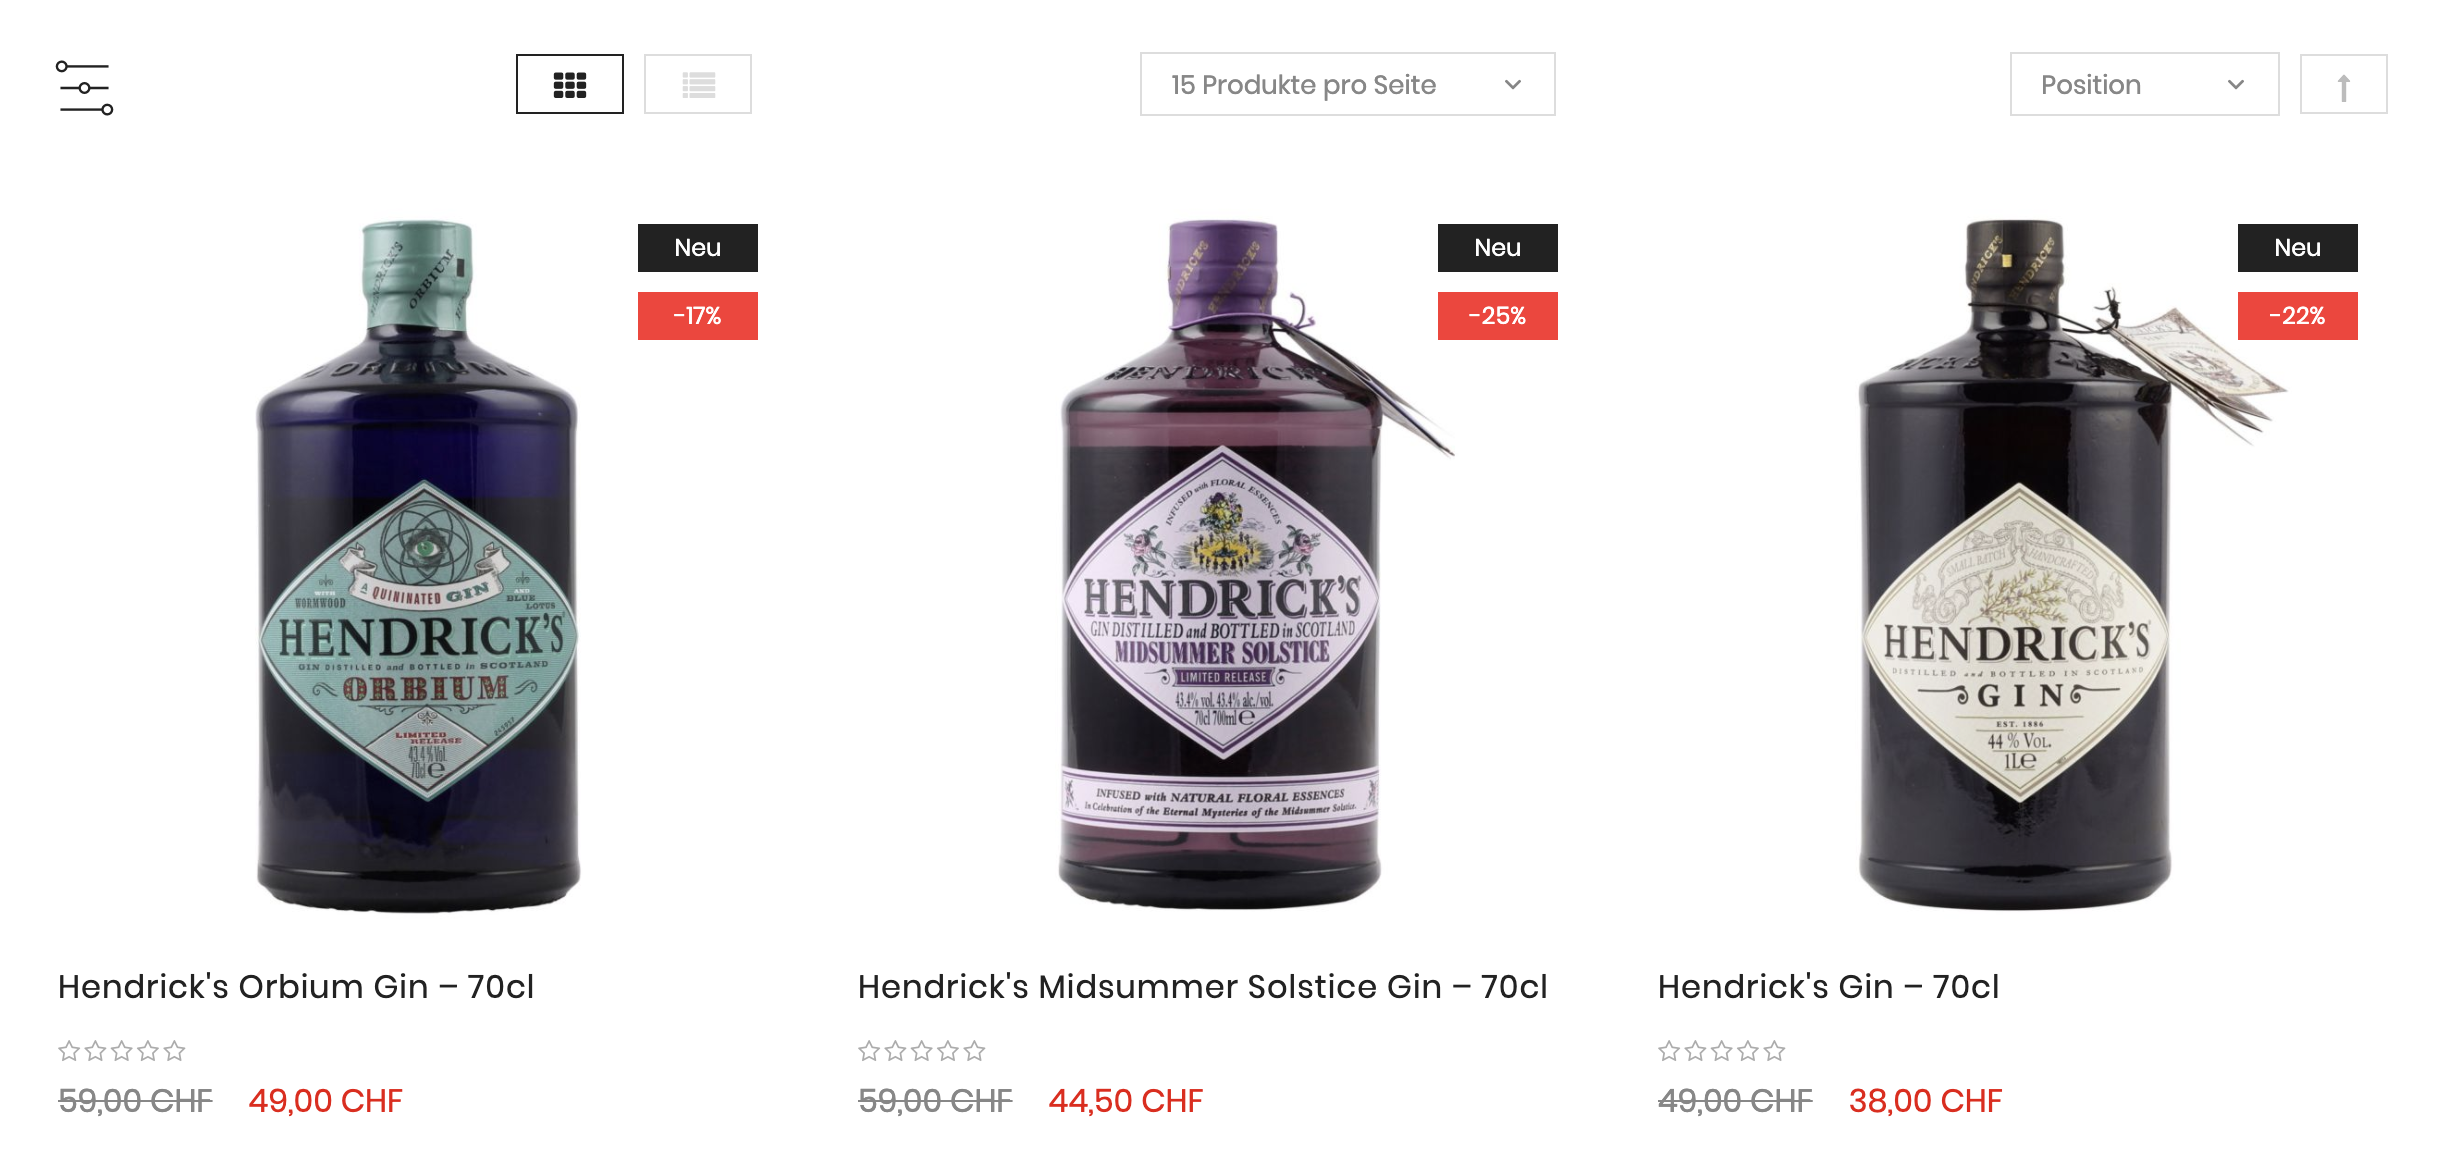
Task: Expand the Position sort dropdown
Action: point(2143,85)
